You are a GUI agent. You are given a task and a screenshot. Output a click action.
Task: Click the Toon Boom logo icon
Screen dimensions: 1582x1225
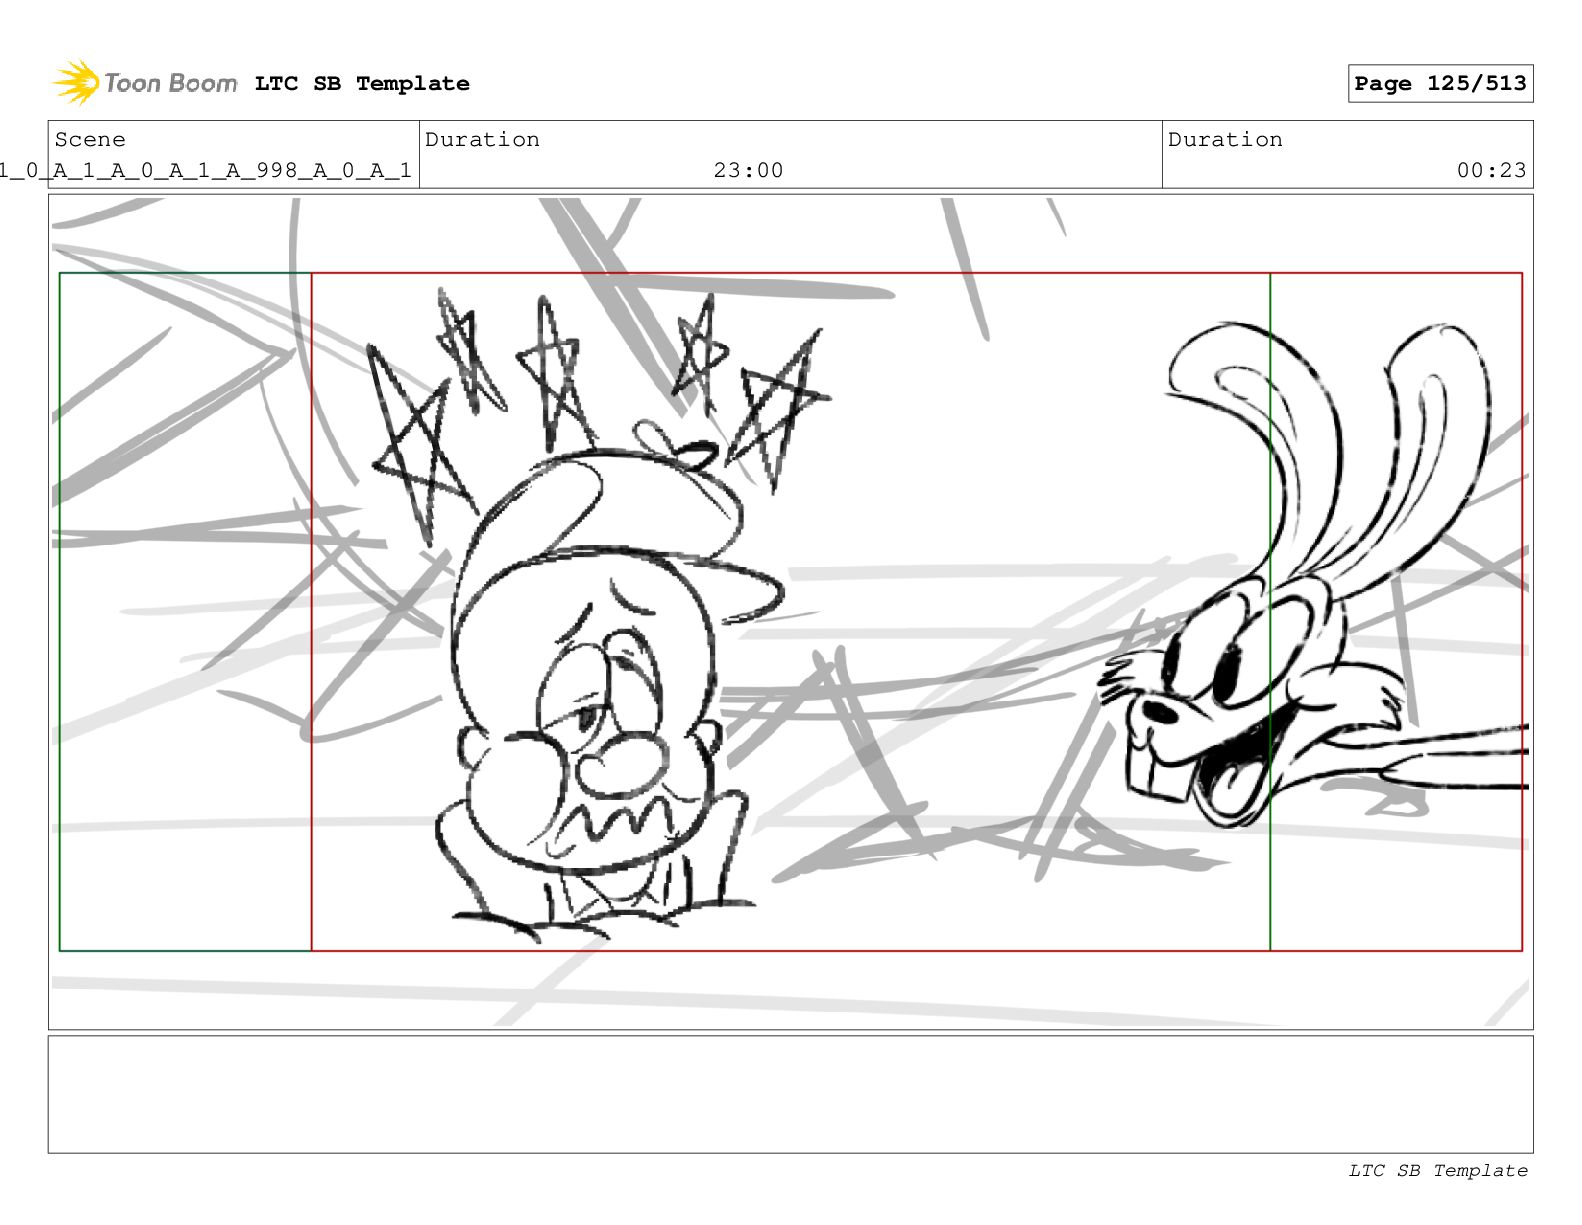76,82
